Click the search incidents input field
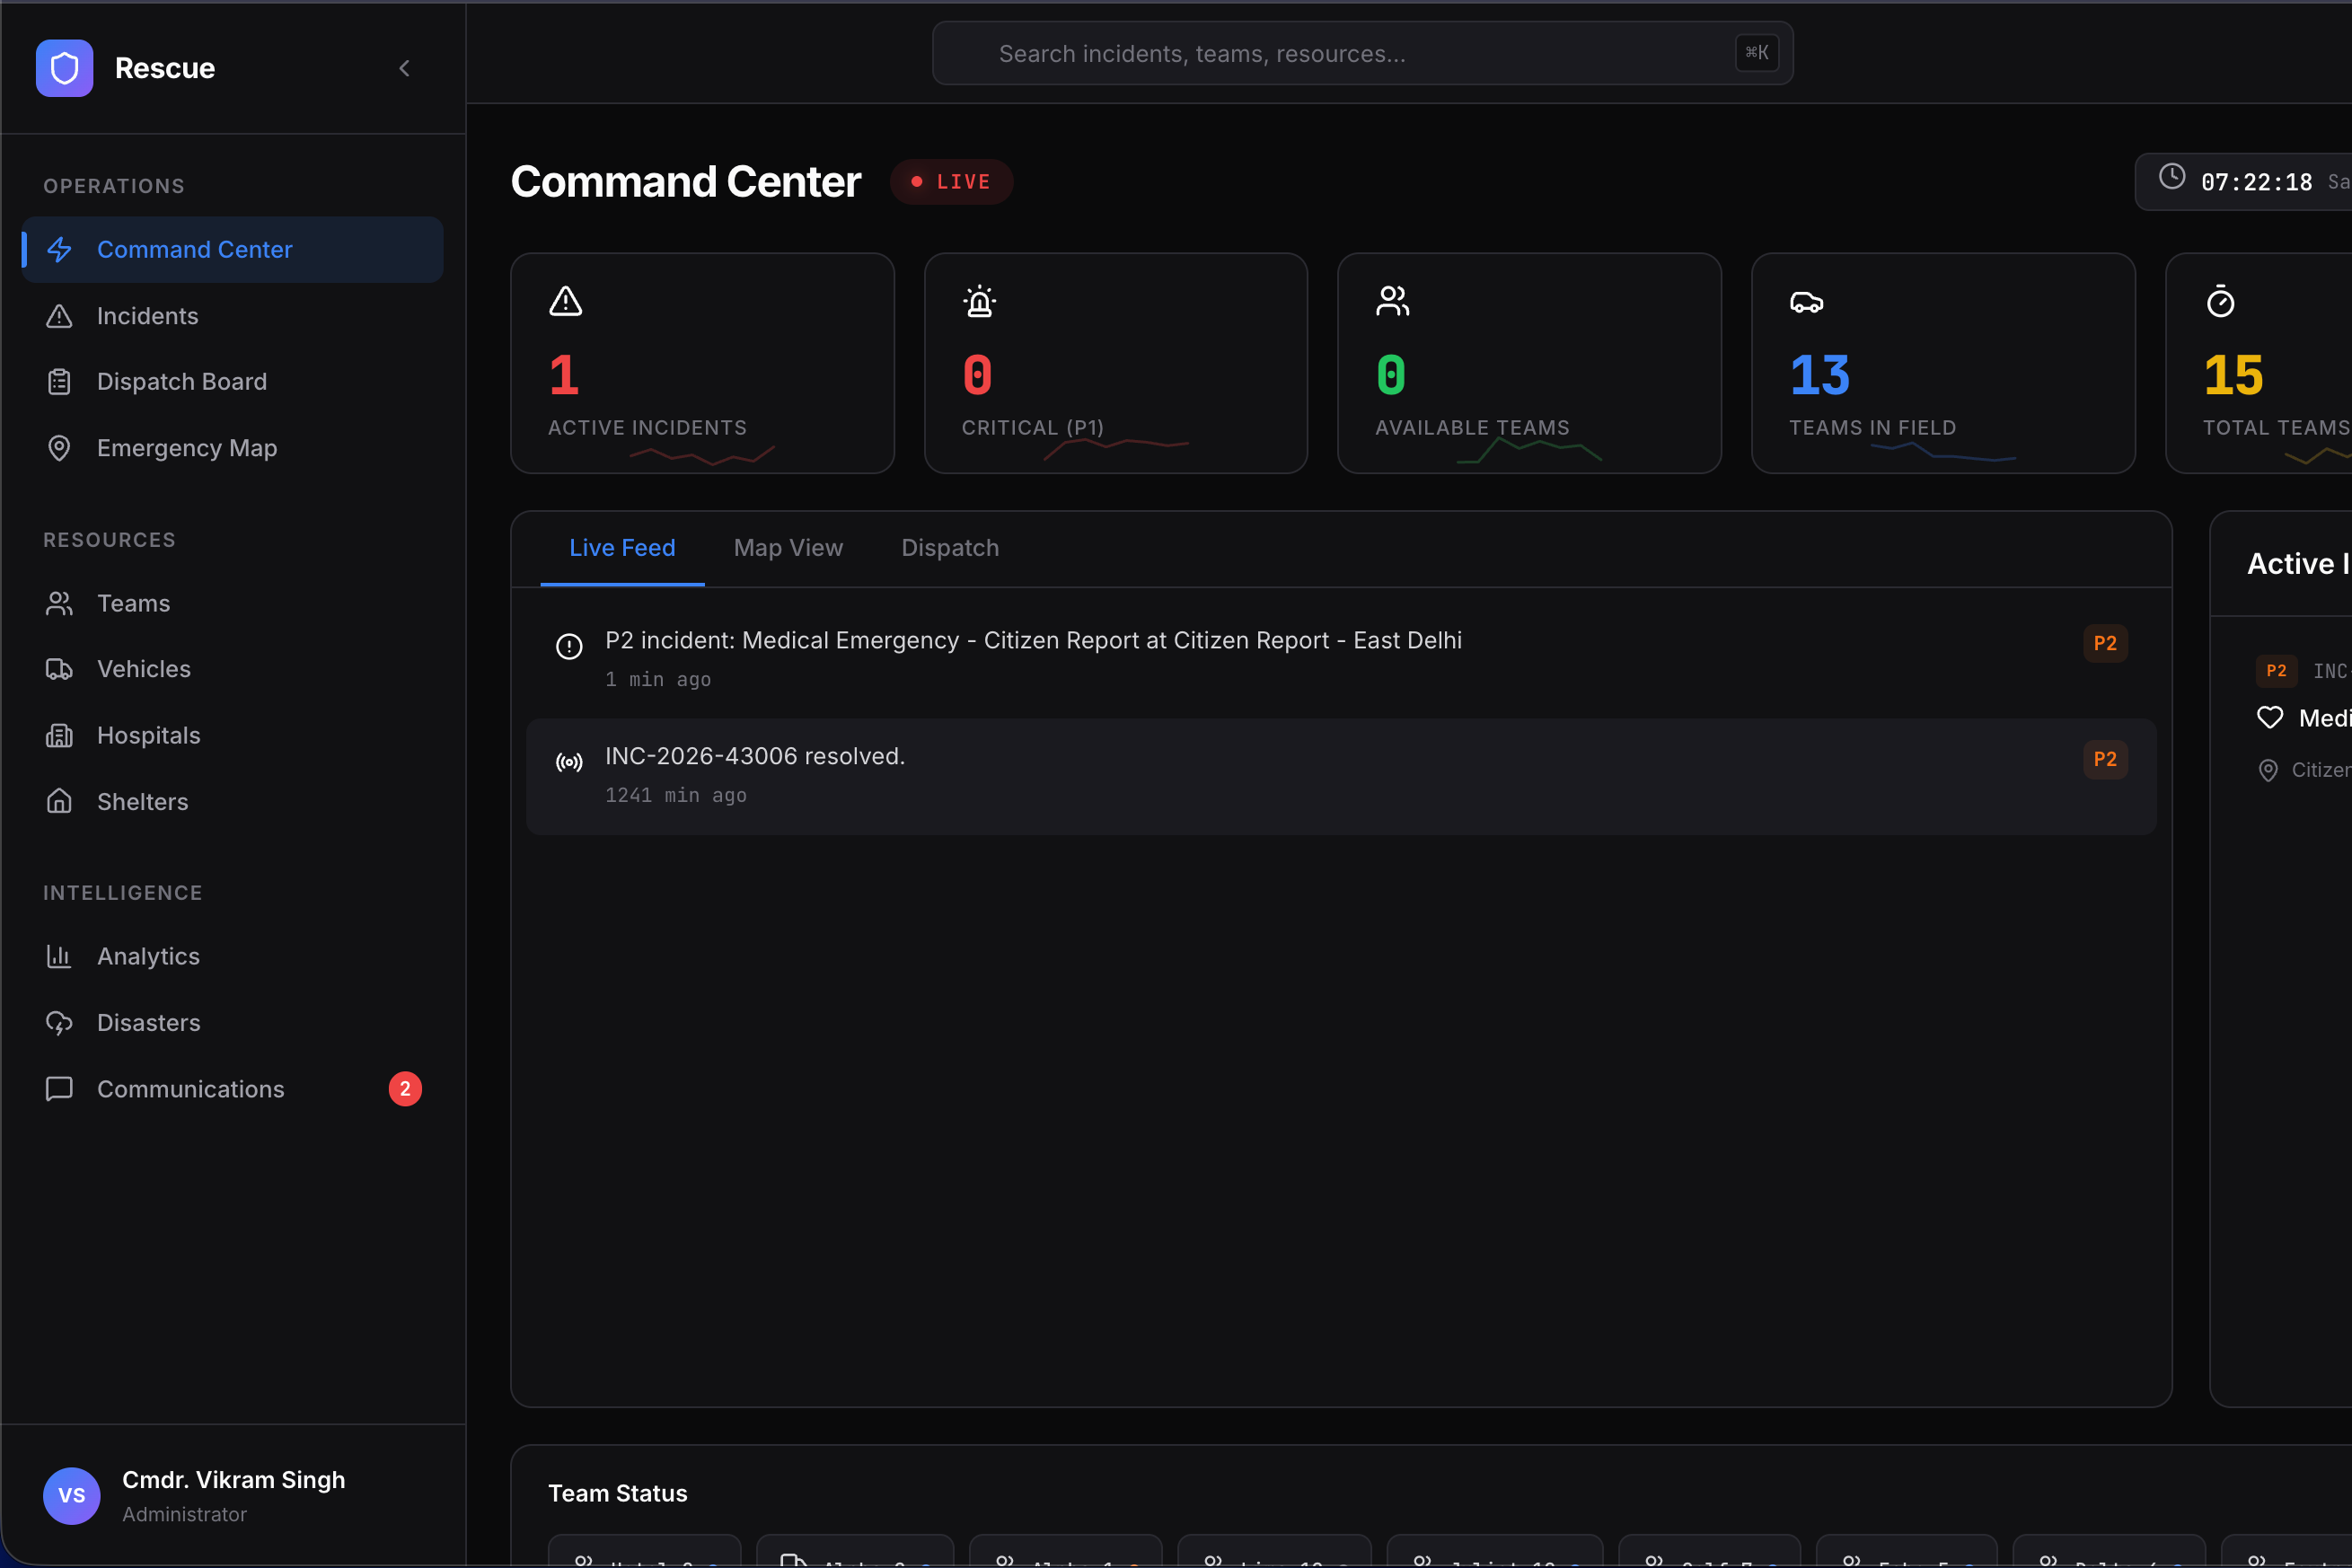Viewport: 2352px width, 1568px height. pyautogui.click(x=1362, y=53)
